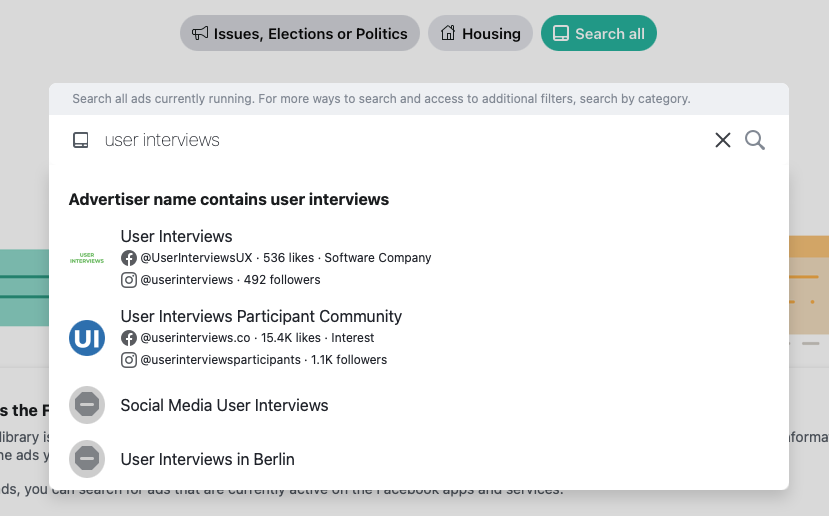Click the house icon on the Housing category
829x516 pixels.
(x=448, y=34)
